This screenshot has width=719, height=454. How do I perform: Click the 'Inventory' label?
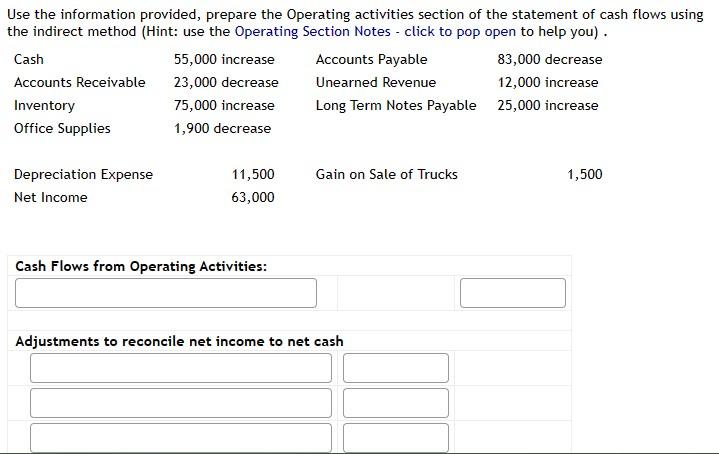click(x=44, y=105)
